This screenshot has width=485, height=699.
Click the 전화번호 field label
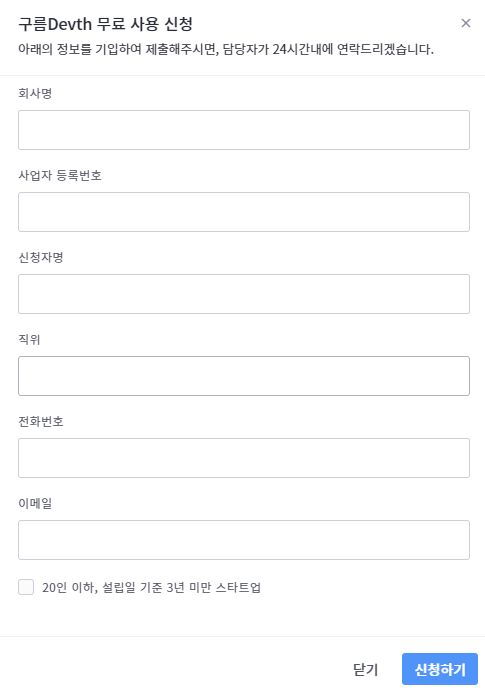click(x=41, y=421)
